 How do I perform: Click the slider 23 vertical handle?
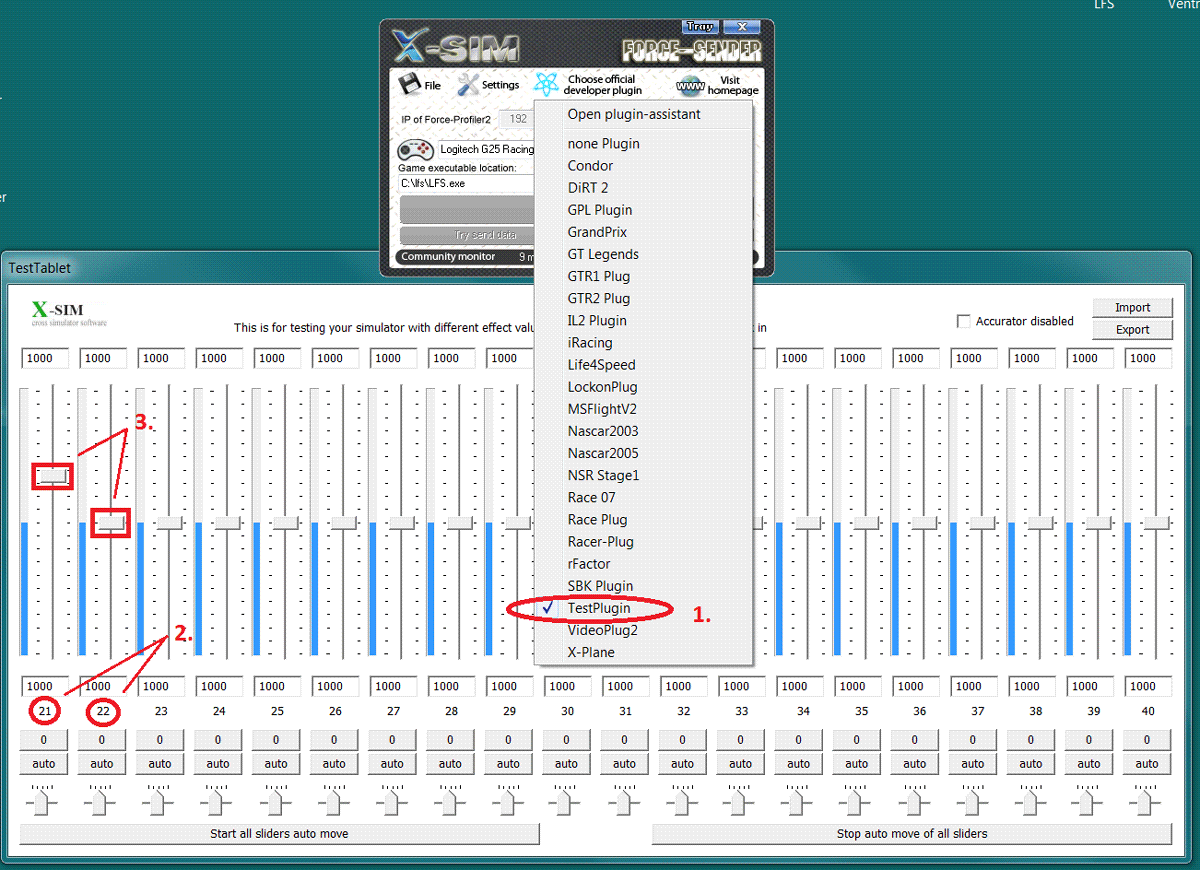(169, 522)
